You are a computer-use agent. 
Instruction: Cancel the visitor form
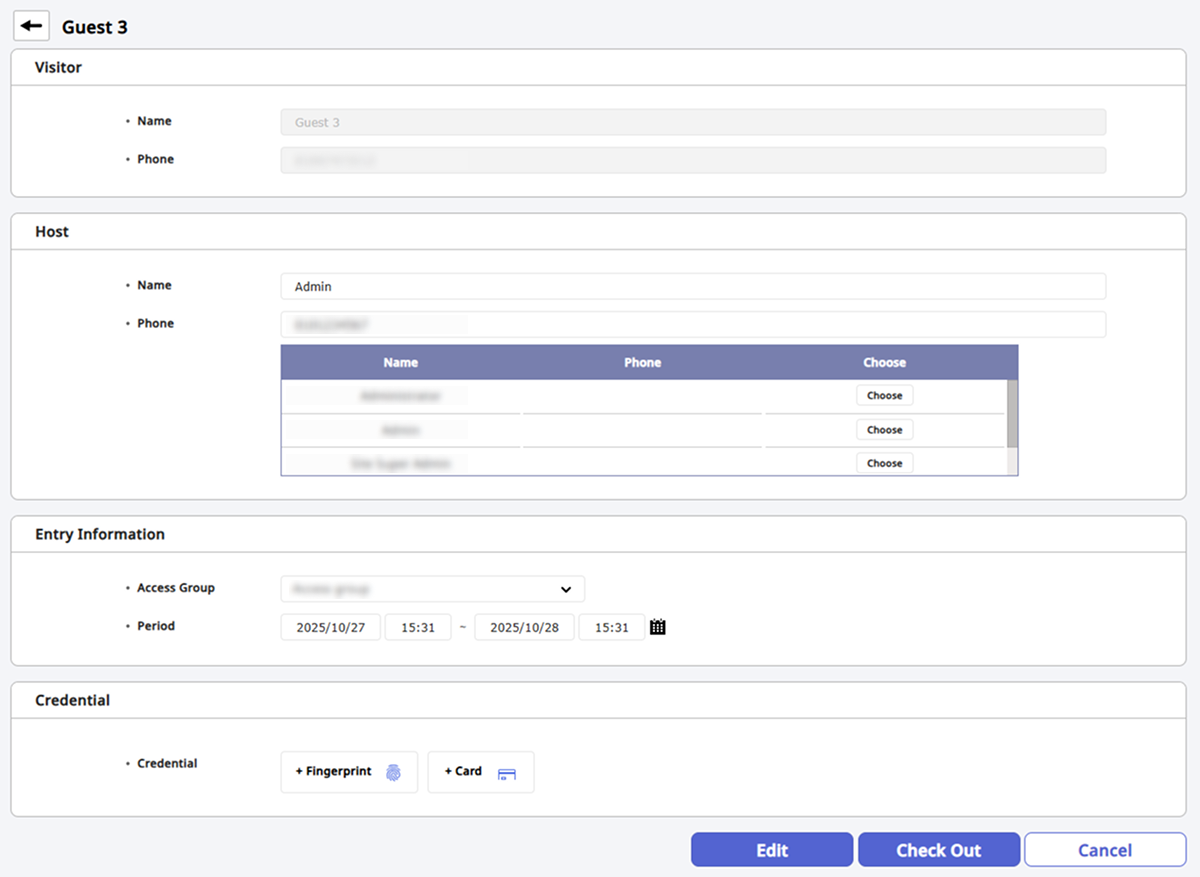[1104, 850]
